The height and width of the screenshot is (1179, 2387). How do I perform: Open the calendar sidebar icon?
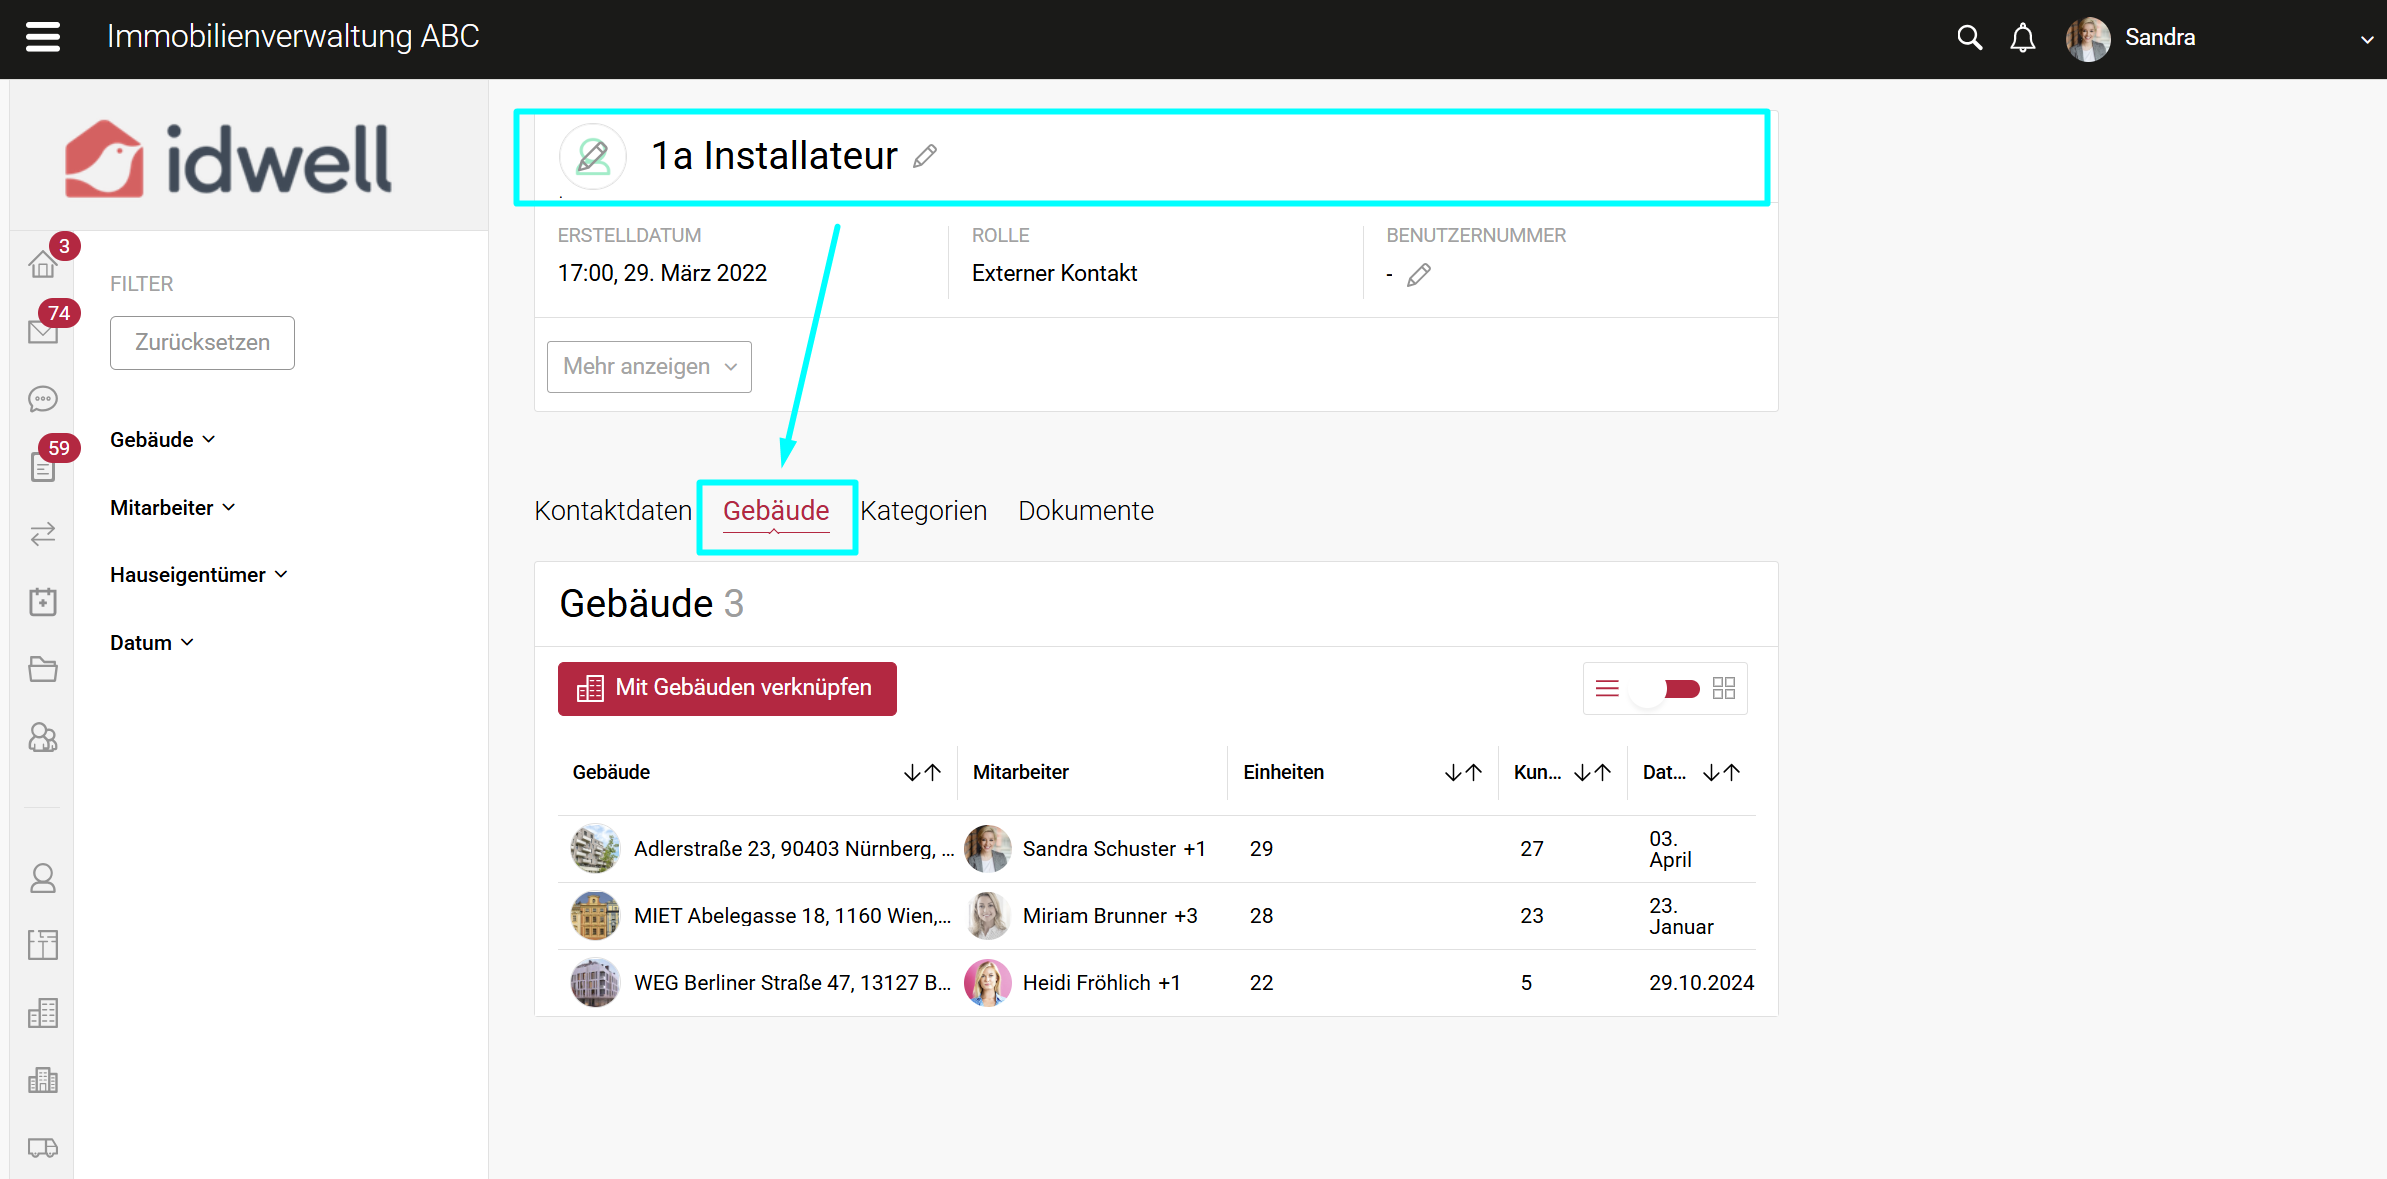tap(43, 602)
